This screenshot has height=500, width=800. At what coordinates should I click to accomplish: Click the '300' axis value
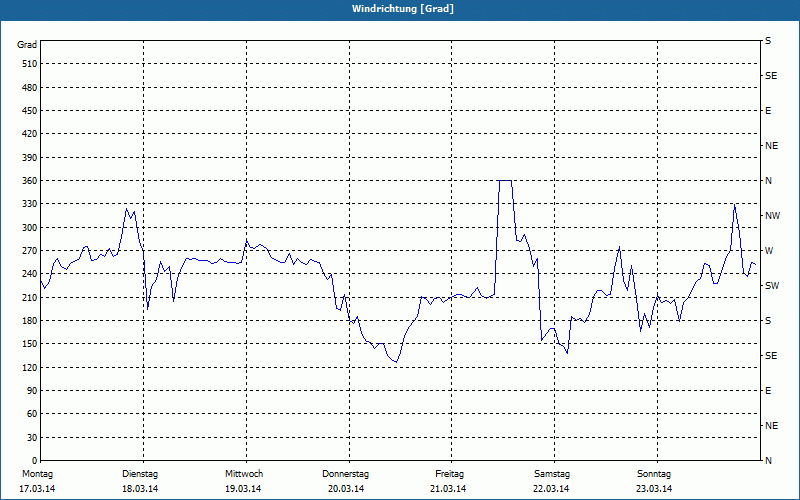click(30, 228)
